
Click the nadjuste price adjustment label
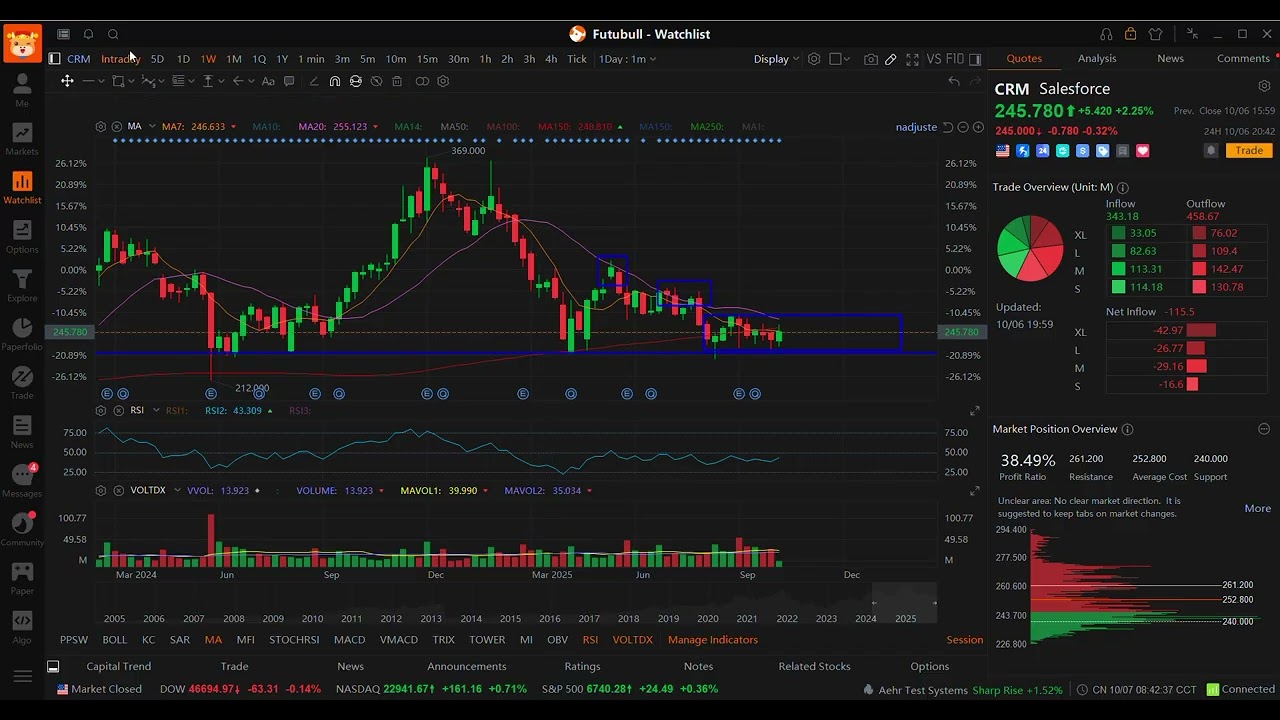pyautogui.click(x=916, y=127)
